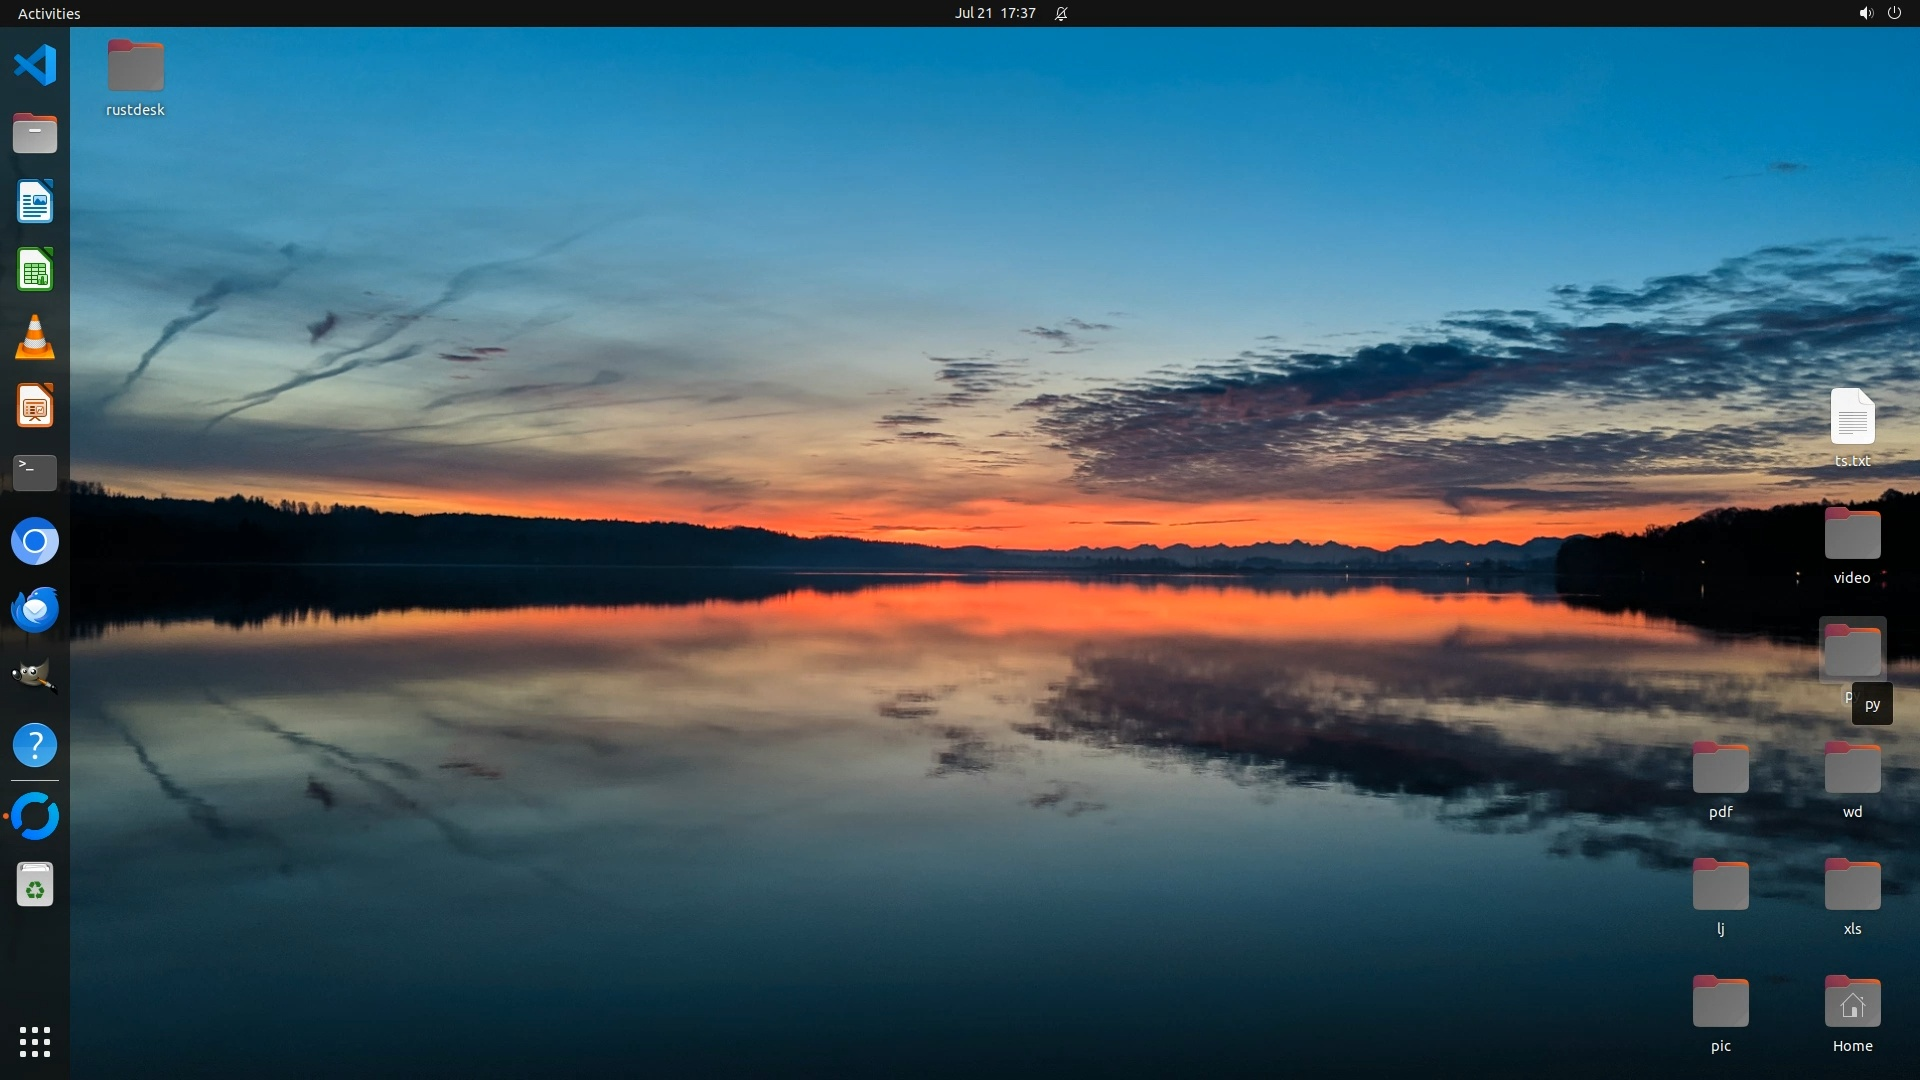Screen dimensions: 1920x1080
Task: Open the clock and calendar menu
Action: click(x=994, y=13)
